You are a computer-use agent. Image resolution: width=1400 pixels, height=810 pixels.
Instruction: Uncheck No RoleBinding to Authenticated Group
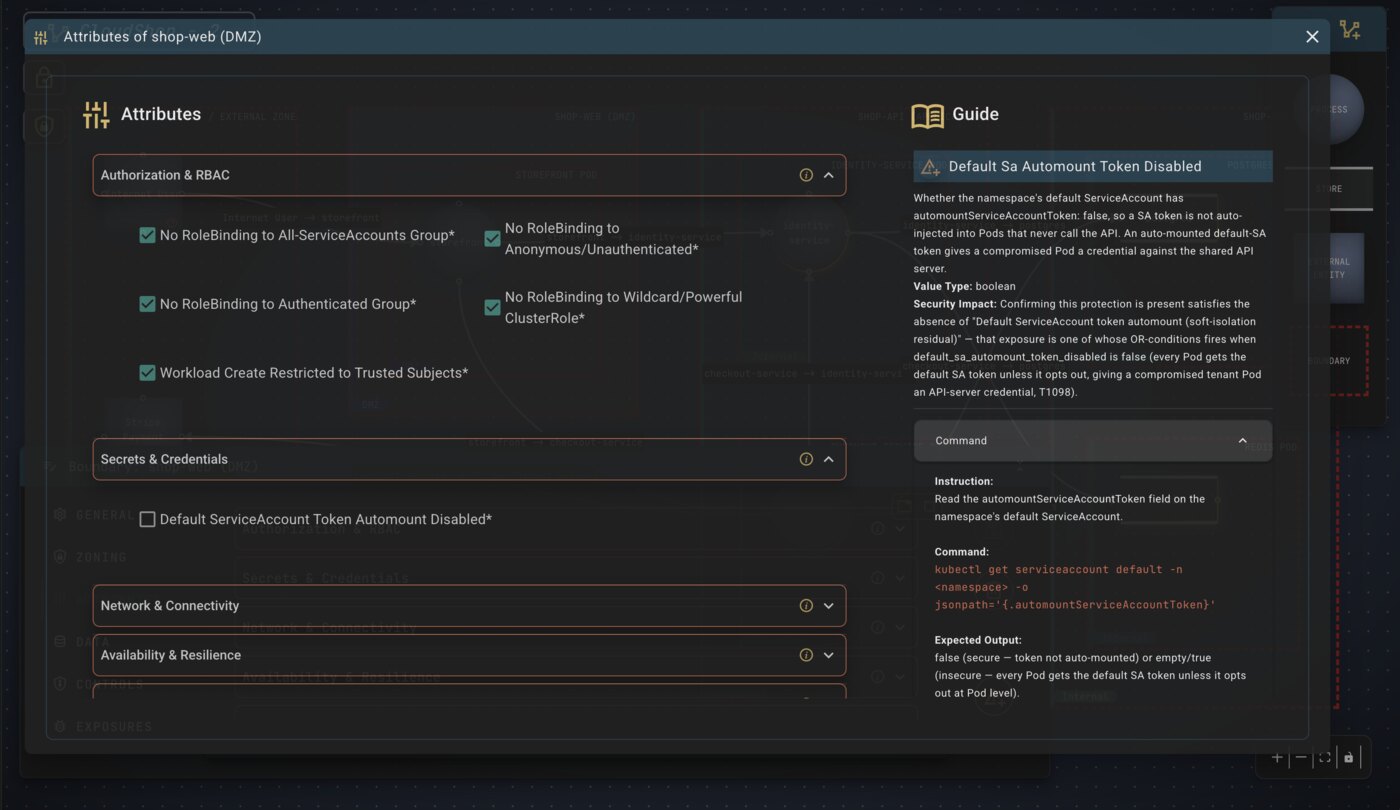(147, 304)
